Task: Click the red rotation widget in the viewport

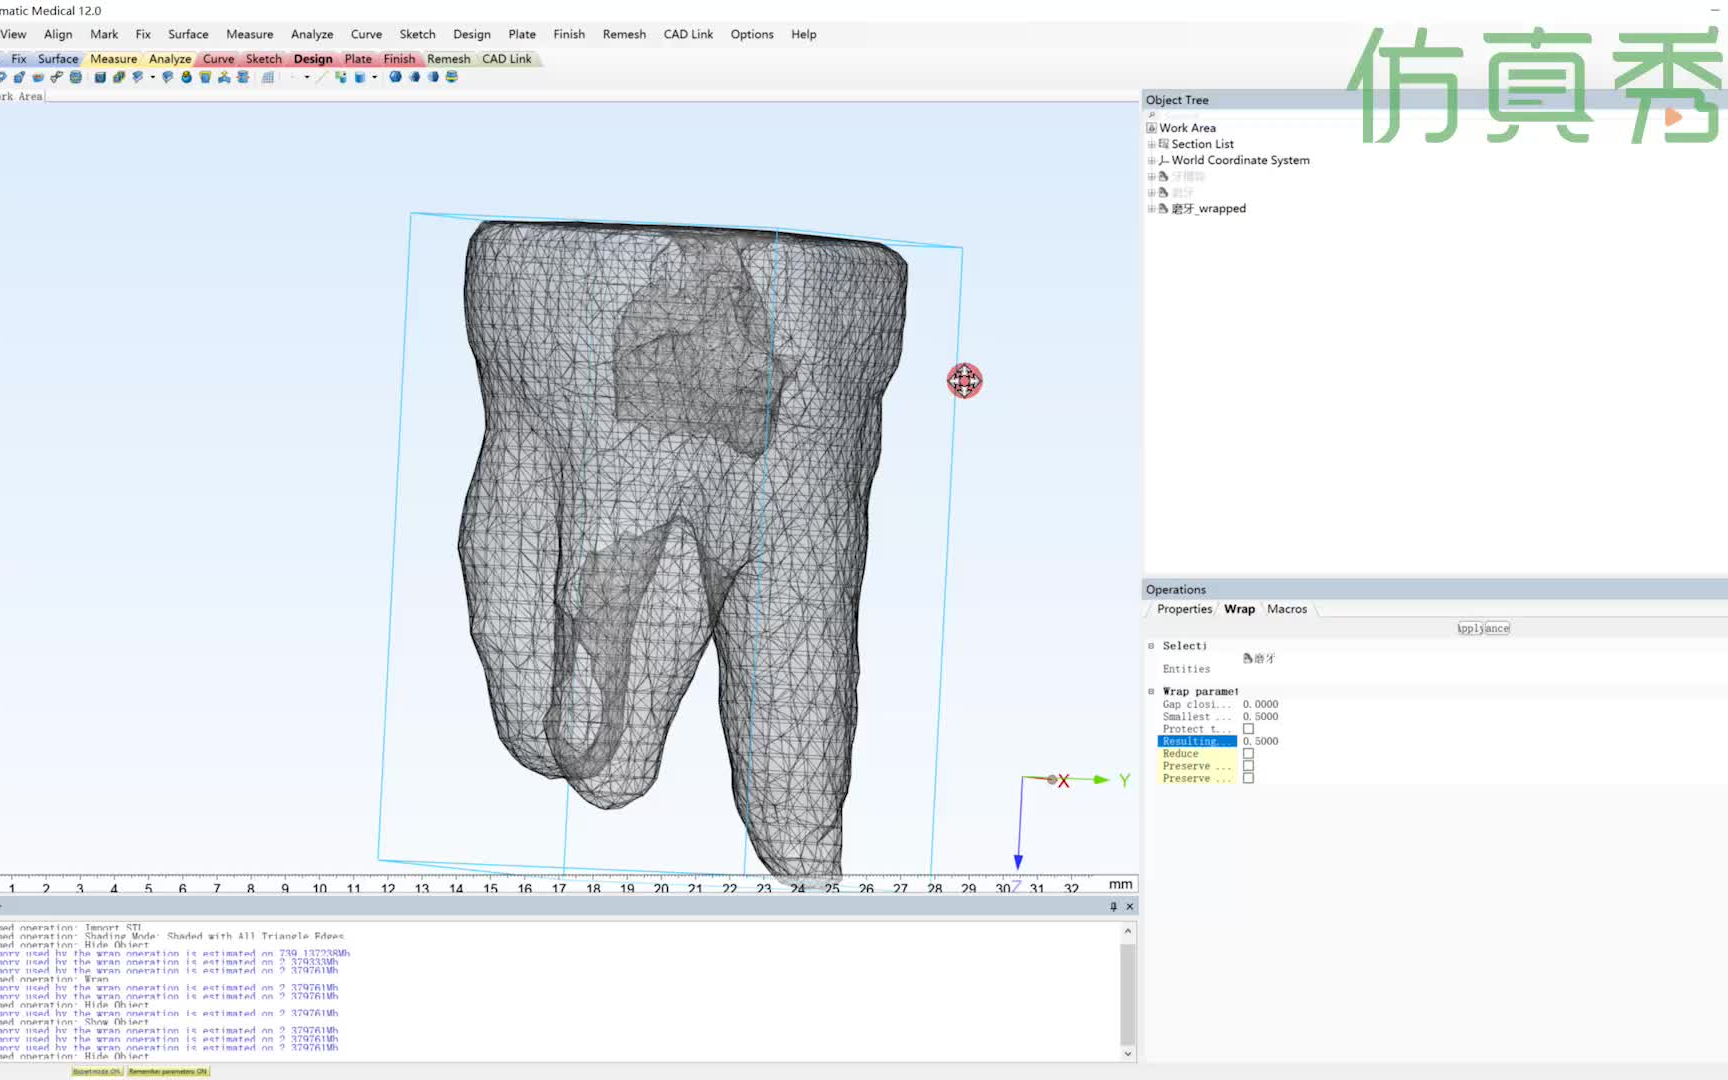Action: coord(964,380)
